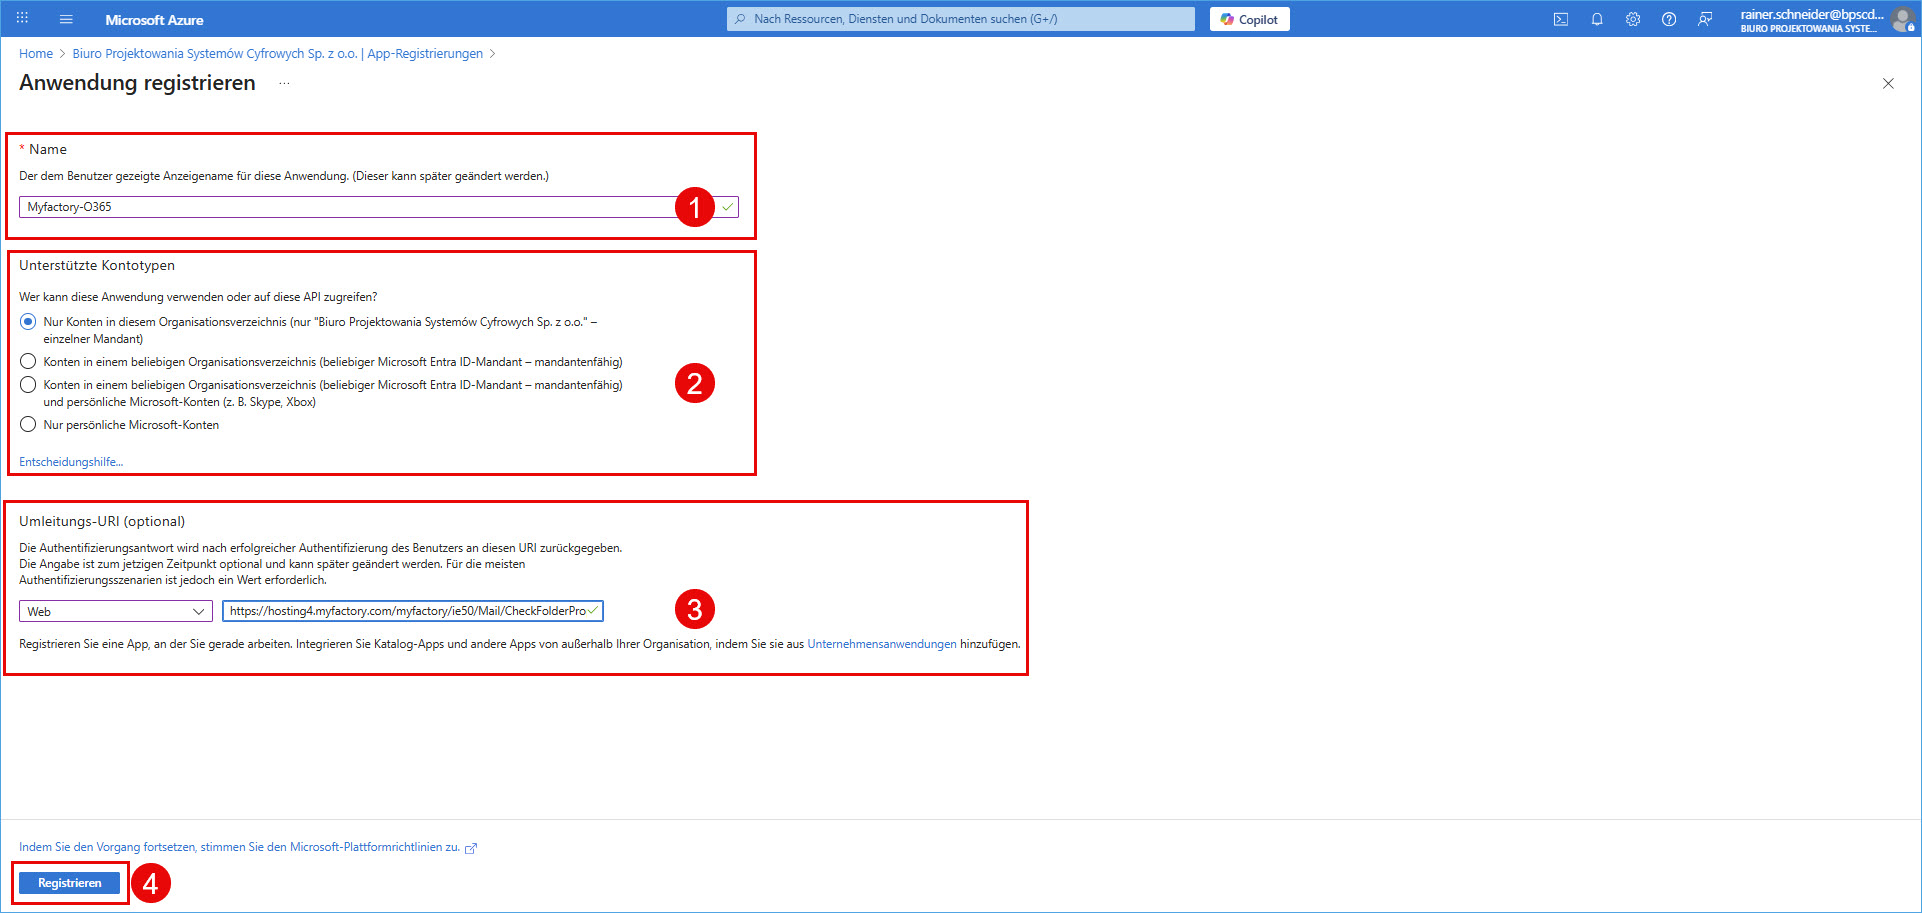Select Nur Konten in diesem Organisationsverzeichnis
Image resolution: width=1922 pixels, height=913 pixels.
(x=28, y=322)
